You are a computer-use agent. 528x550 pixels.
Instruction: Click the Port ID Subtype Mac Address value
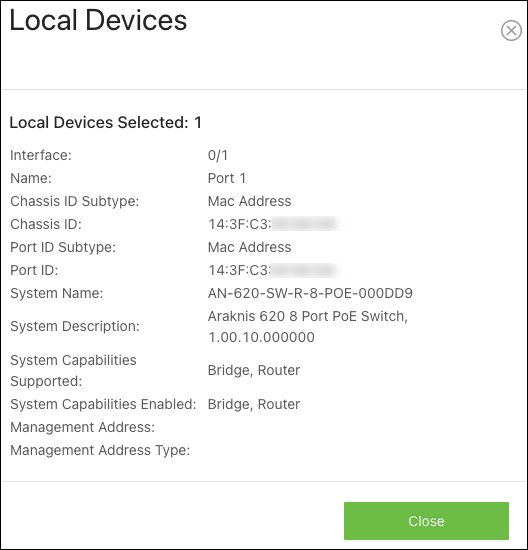point(249,247)
